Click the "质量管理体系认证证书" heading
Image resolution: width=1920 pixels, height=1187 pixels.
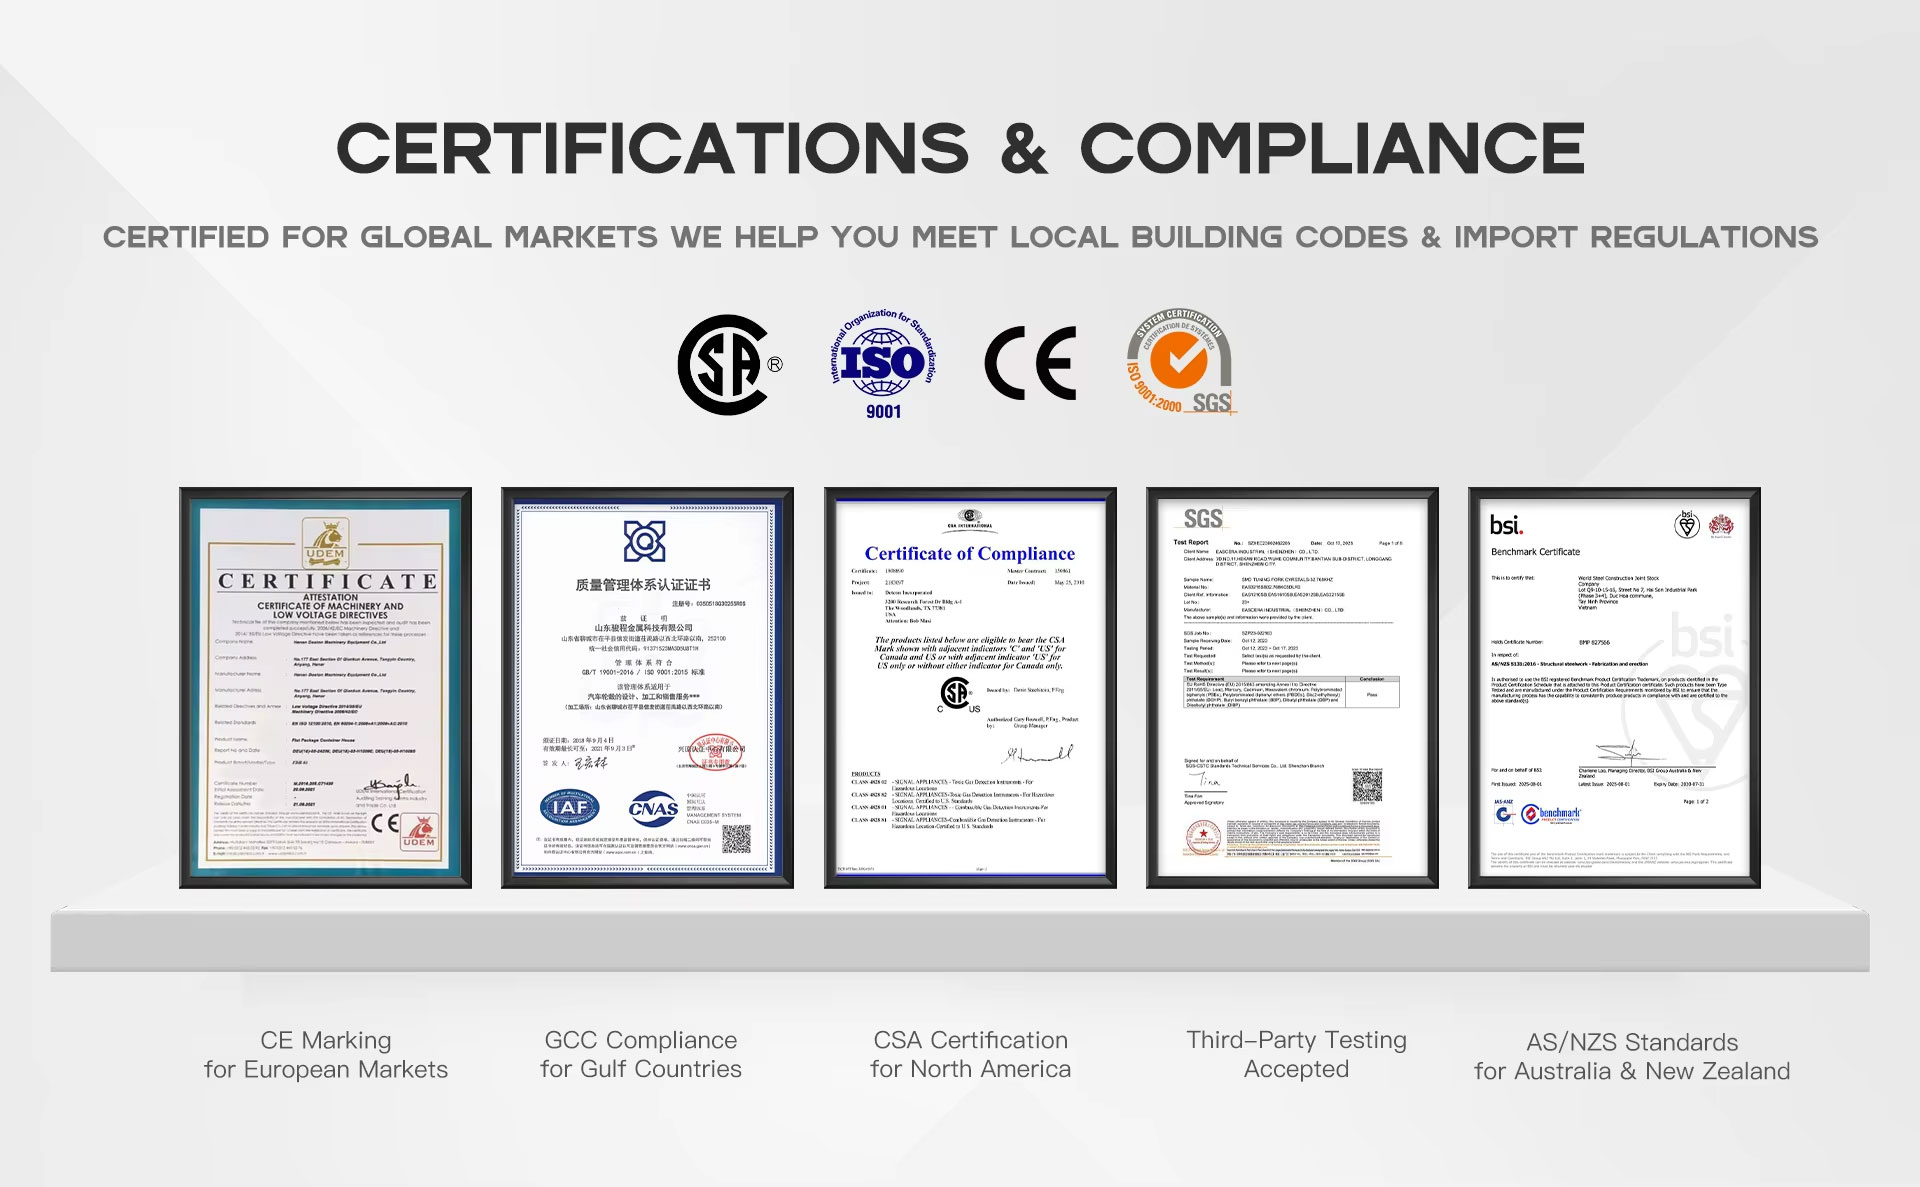coord(643,584)
